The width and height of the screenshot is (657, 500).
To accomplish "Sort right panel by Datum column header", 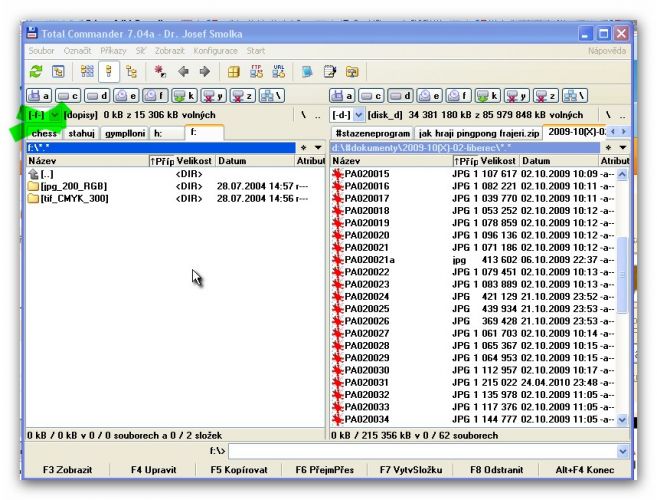I will click(559, 161).
